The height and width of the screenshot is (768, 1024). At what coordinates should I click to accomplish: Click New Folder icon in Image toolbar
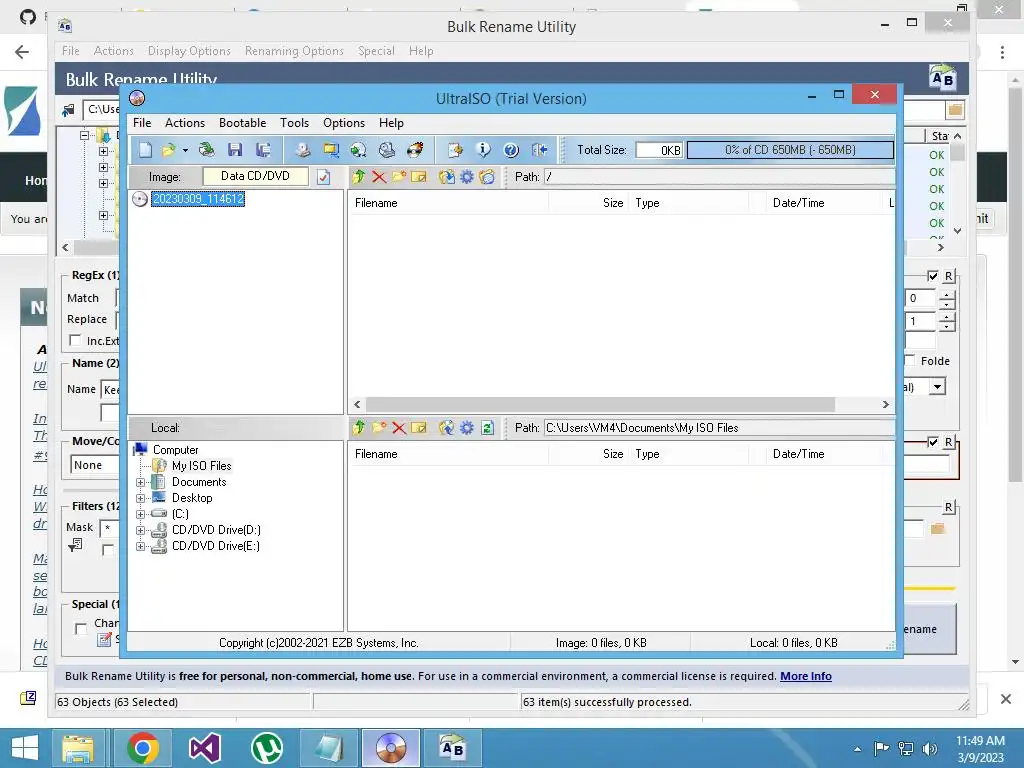pos(399,177)
